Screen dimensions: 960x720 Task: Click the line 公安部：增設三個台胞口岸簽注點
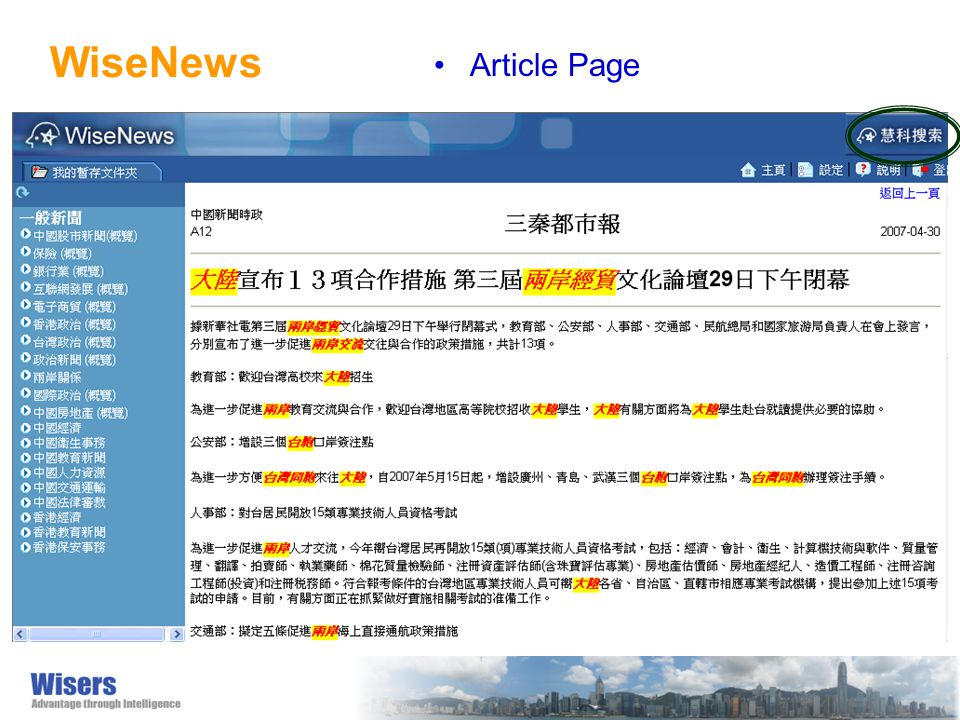tap(282, 442)
